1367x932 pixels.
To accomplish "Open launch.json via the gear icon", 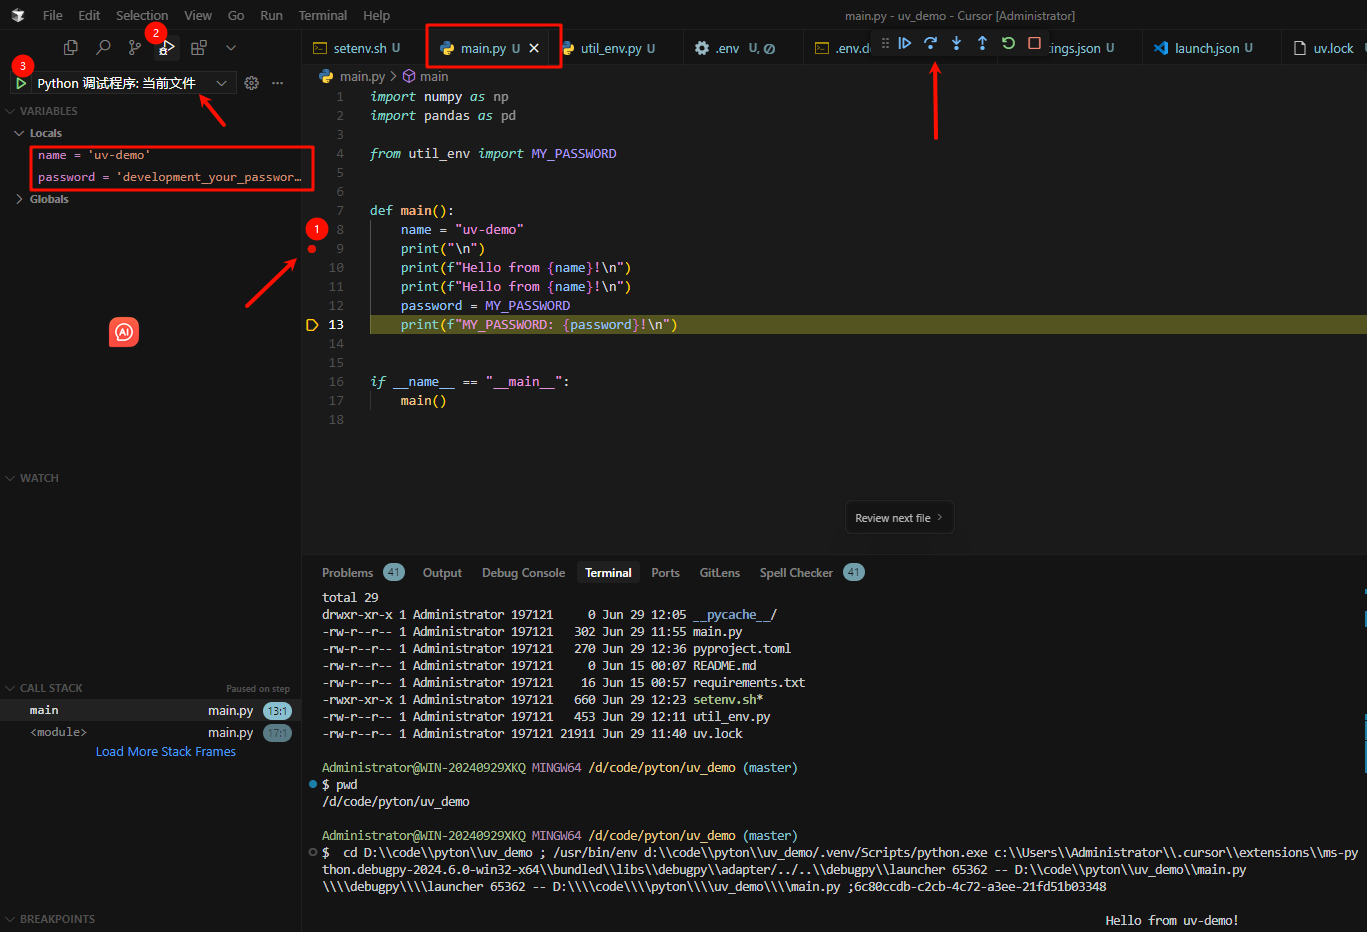I will click(252, 83).
